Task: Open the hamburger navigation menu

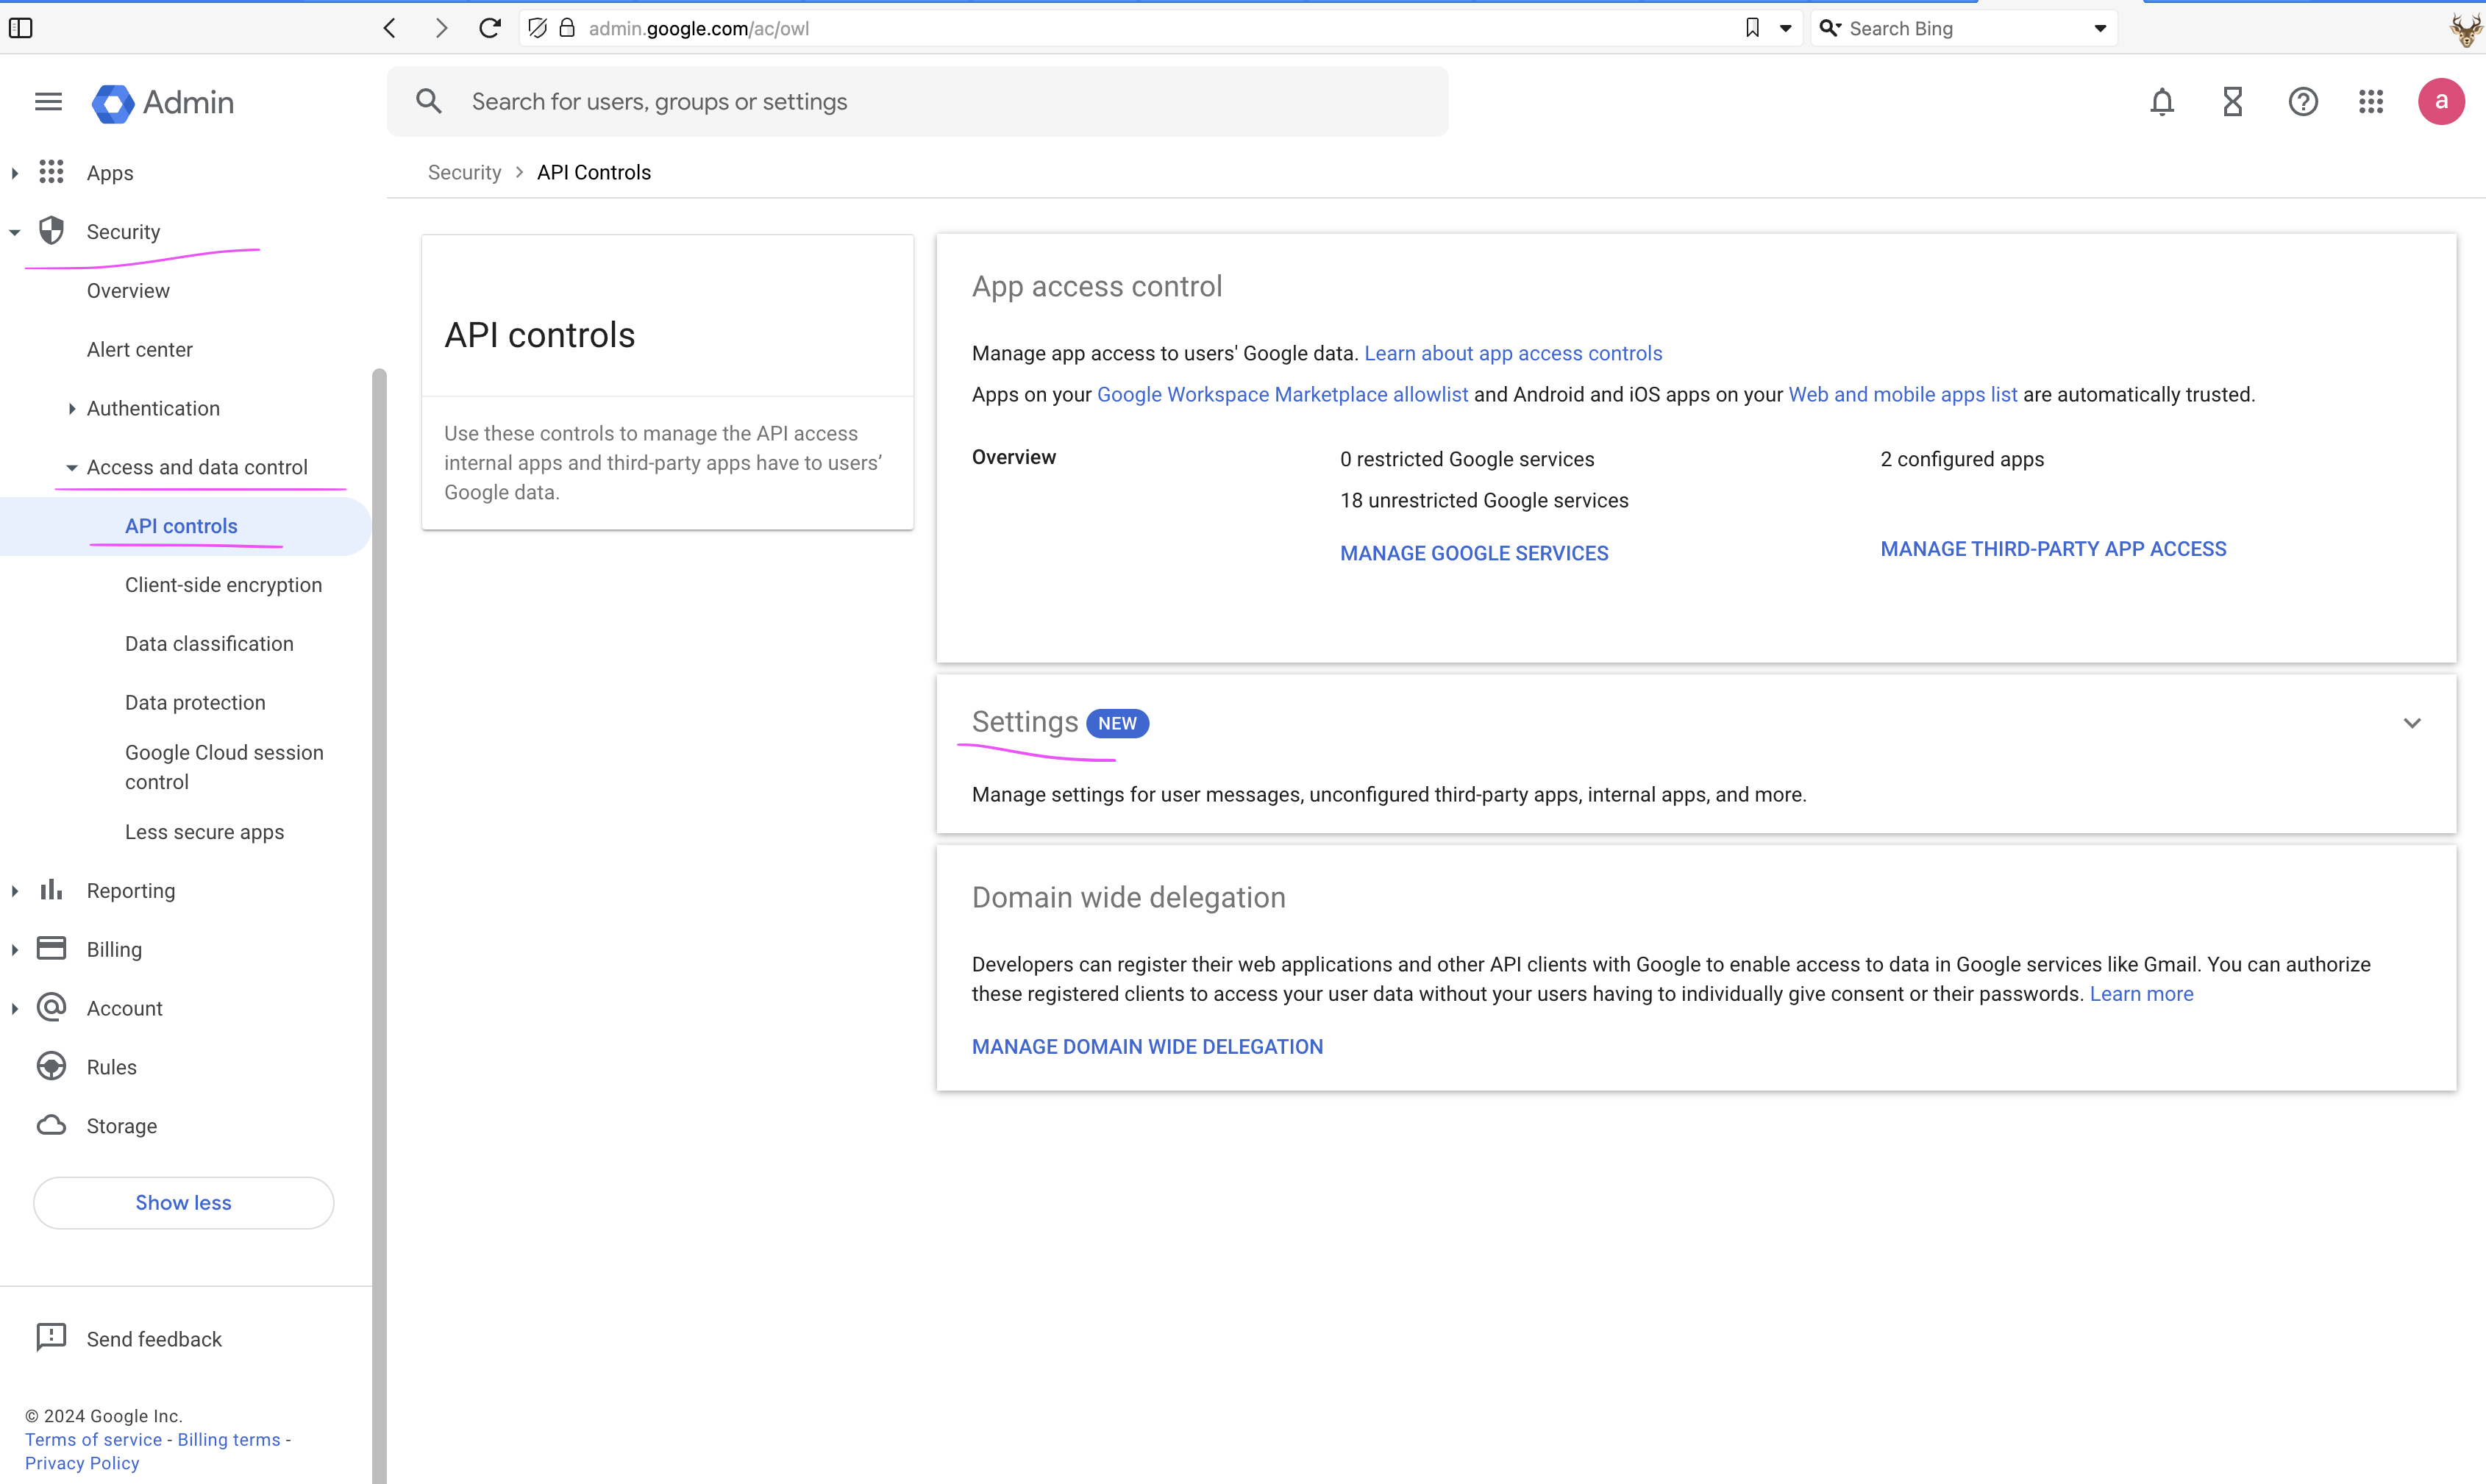Action: click(x=47, y=101)
